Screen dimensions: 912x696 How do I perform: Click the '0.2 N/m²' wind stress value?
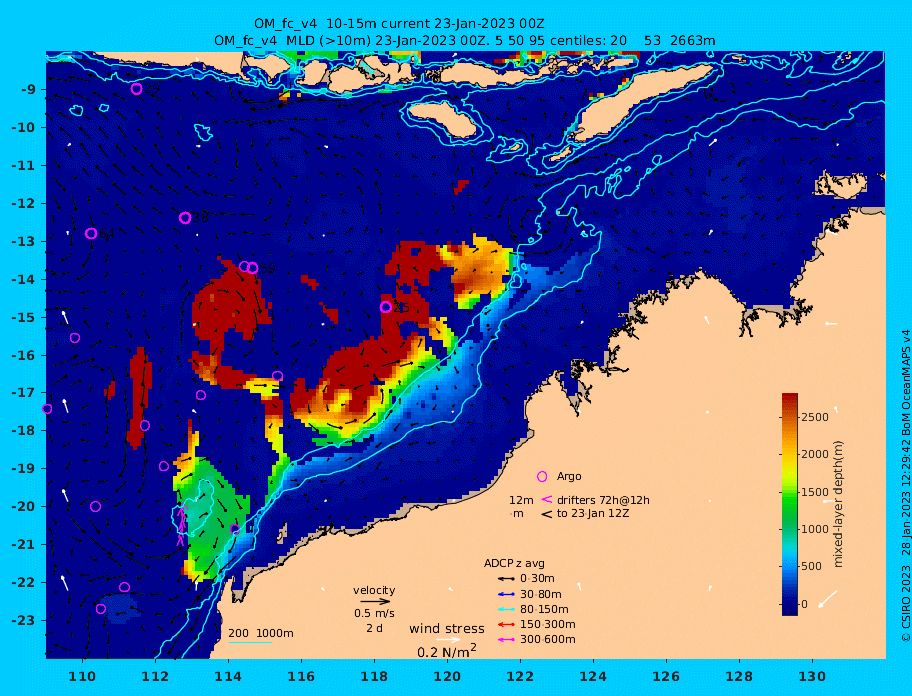(x=447, y=651)
